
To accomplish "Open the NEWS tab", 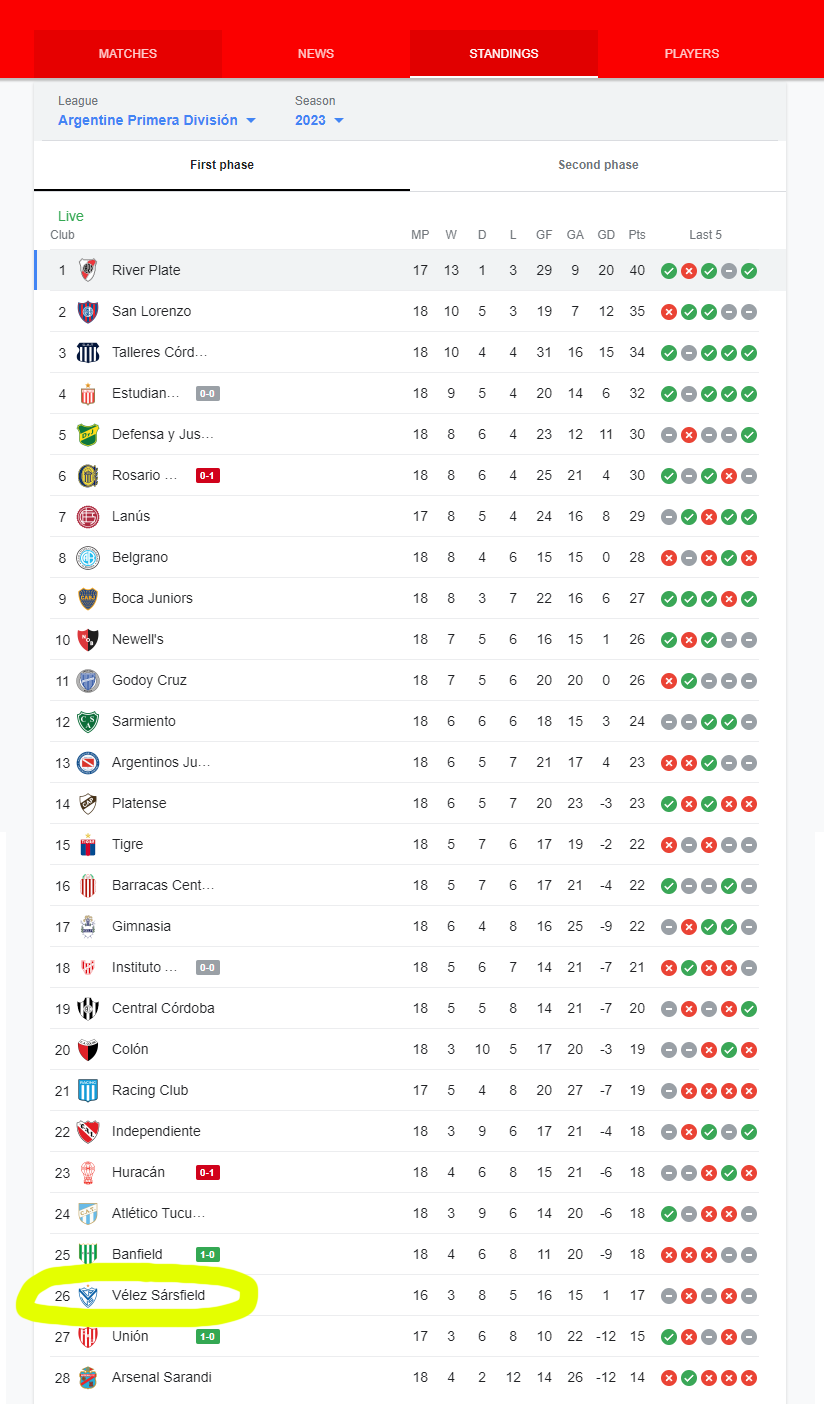I will point(316,54).
